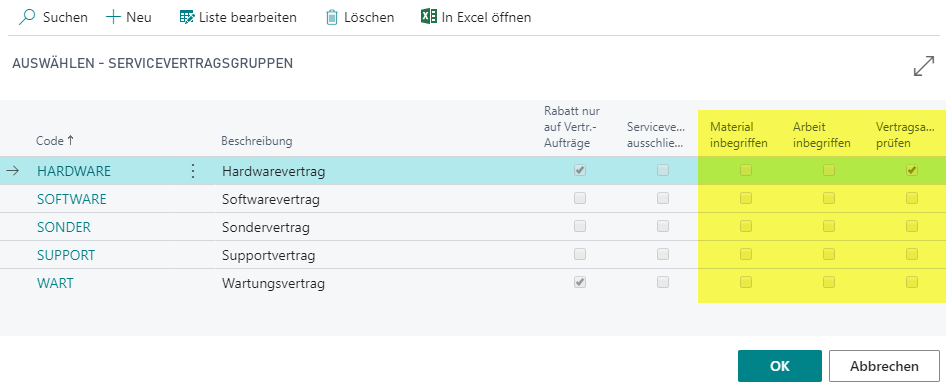Open the WART code link

(x=56, y=283)
